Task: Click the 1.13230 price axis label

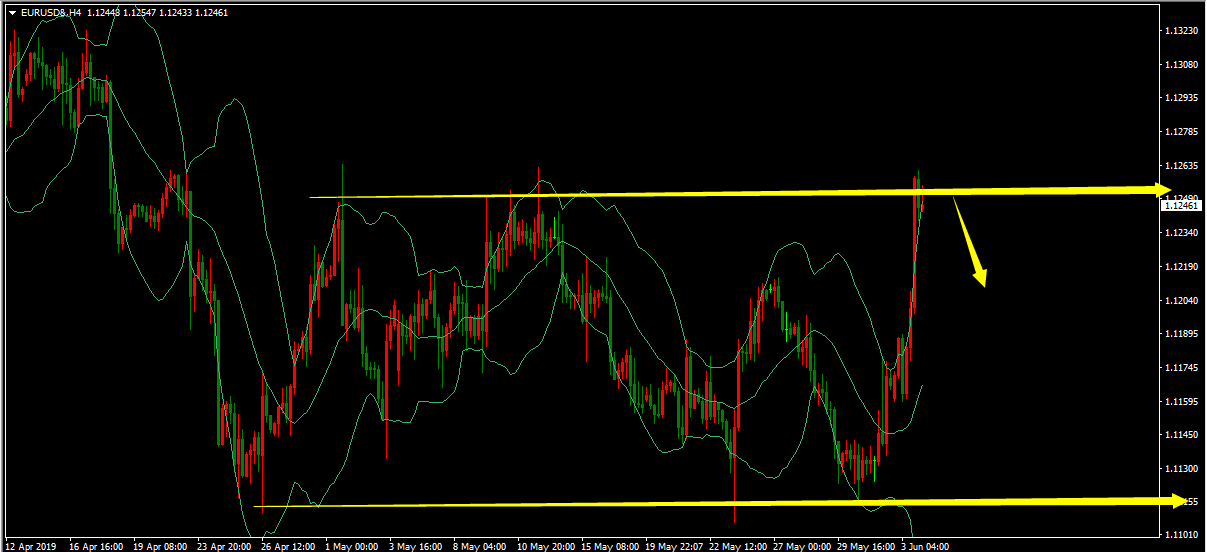Action: tap(1181, 31)
